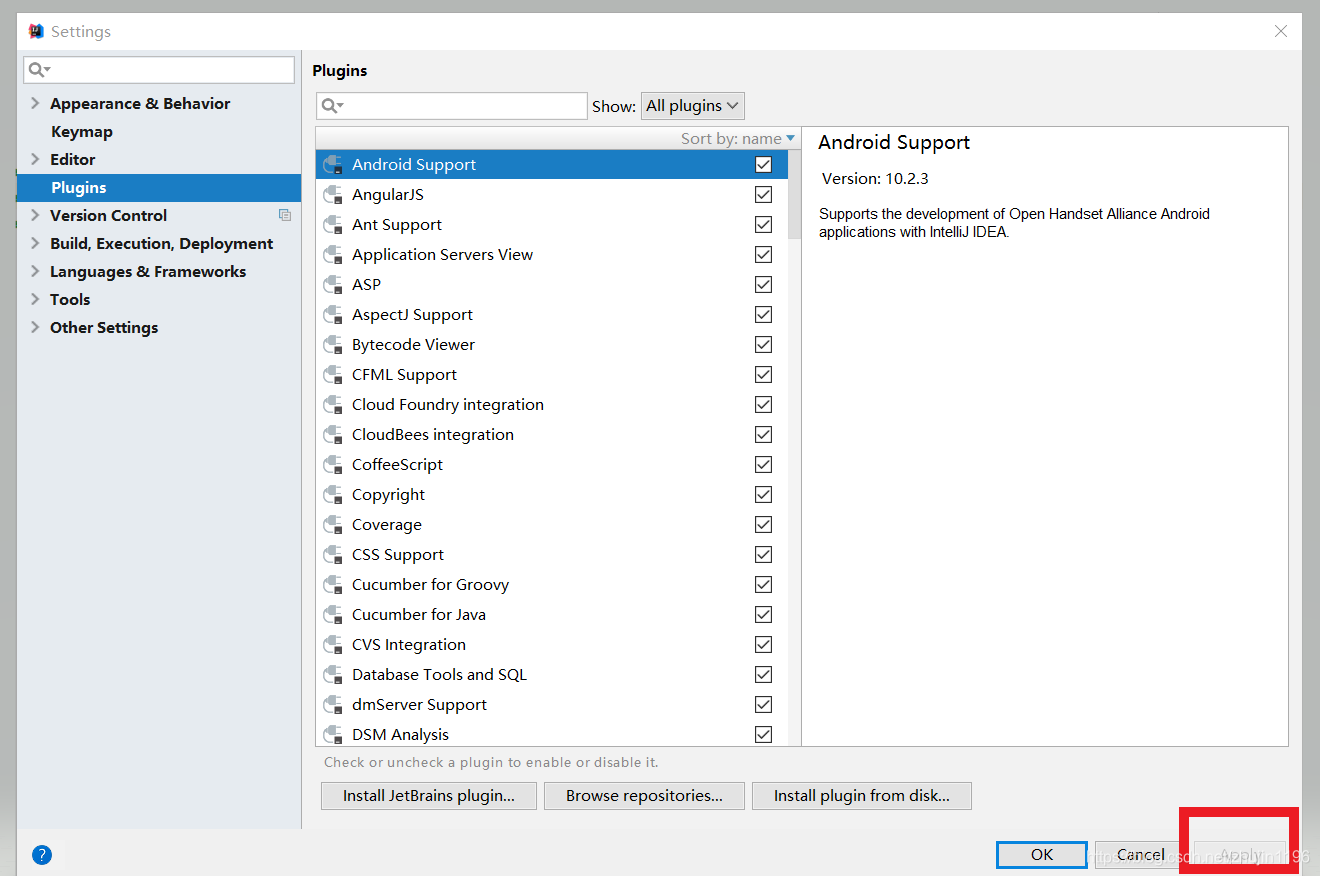Click the Cancel button
This screenshot has width=1320, height=876.
[x=1140, y=855]
